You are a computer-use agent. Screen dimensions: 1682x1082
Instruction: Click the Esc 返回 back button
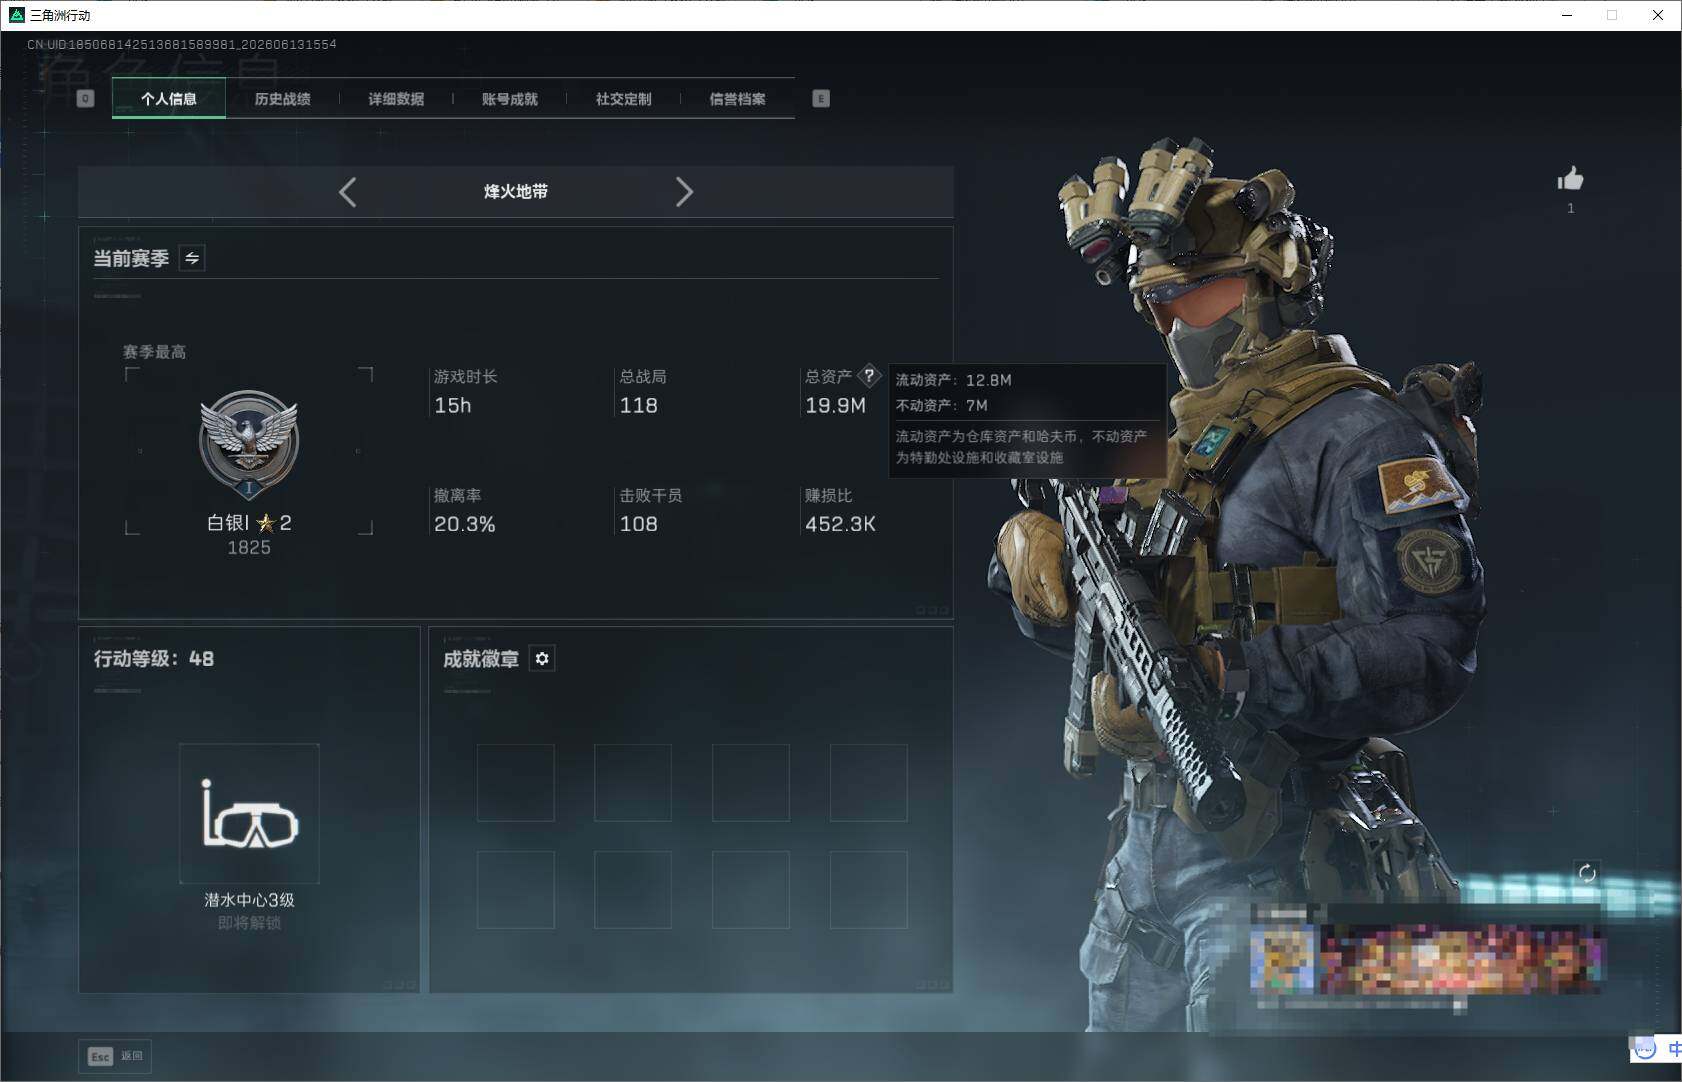pyautogui.click(x=115, y=1056)
